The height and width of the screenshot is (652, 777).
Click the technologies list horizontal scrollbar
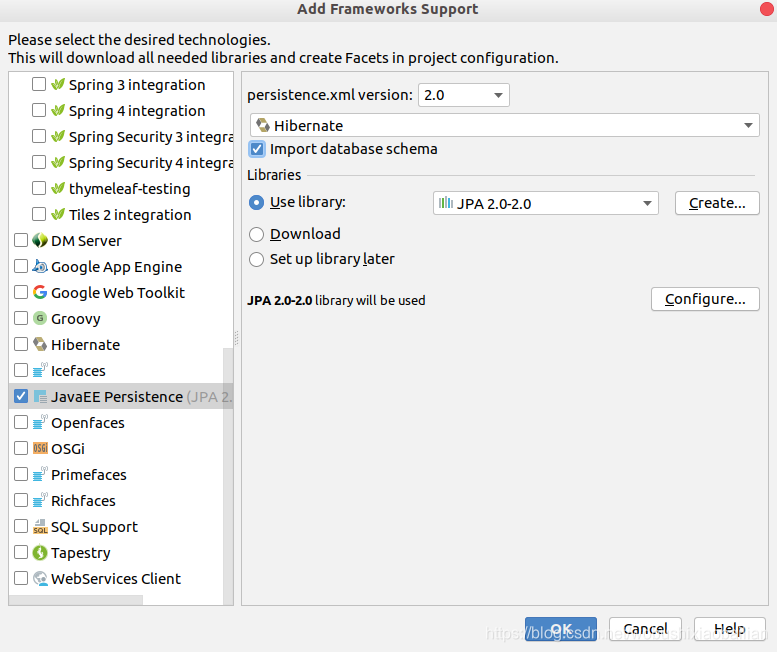76,600
